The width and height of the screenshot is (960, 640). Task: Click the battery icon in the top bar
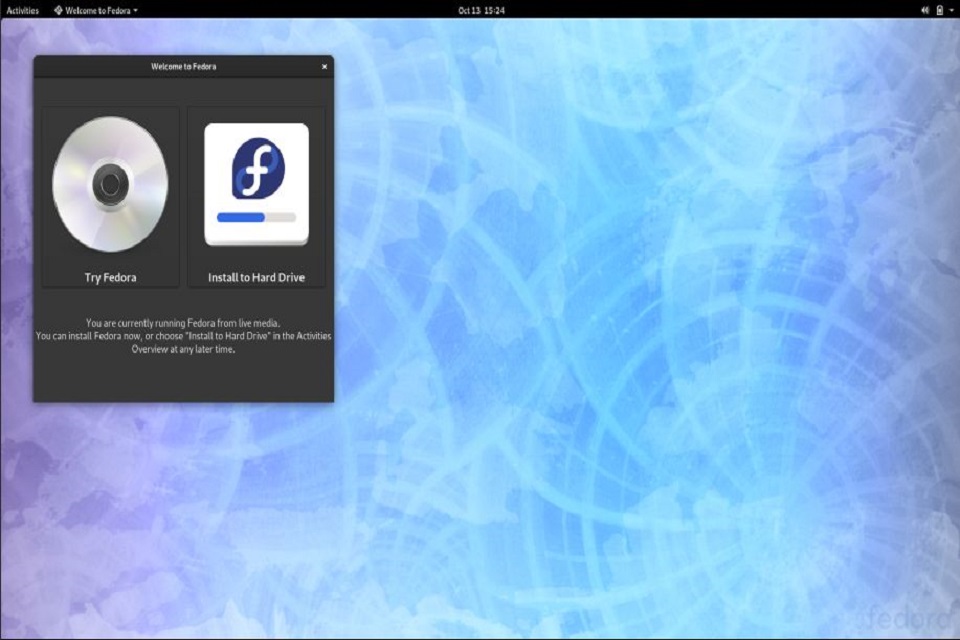(x=938, y=10)
